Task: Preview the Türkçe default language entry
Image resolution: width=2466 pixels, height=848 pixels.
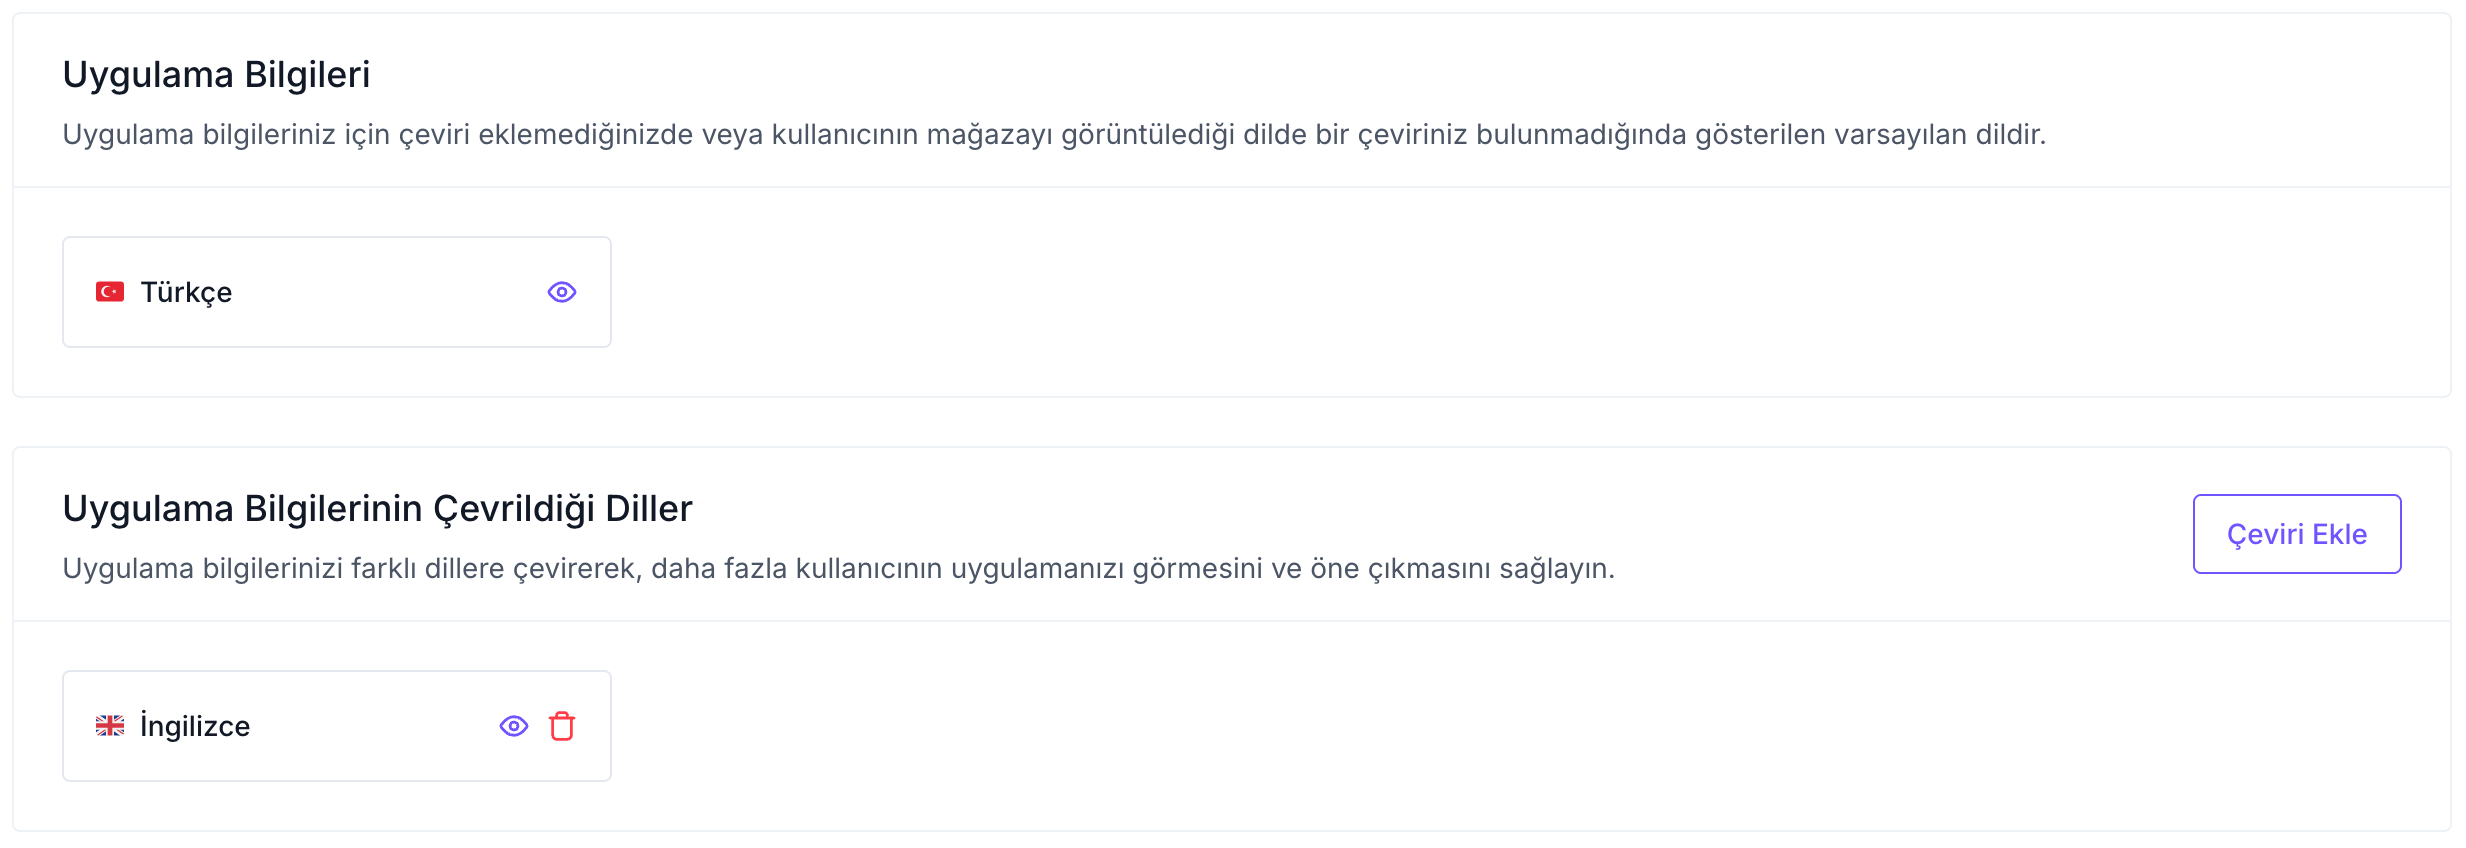Action: pyautogui.click(x=562, y=292)
